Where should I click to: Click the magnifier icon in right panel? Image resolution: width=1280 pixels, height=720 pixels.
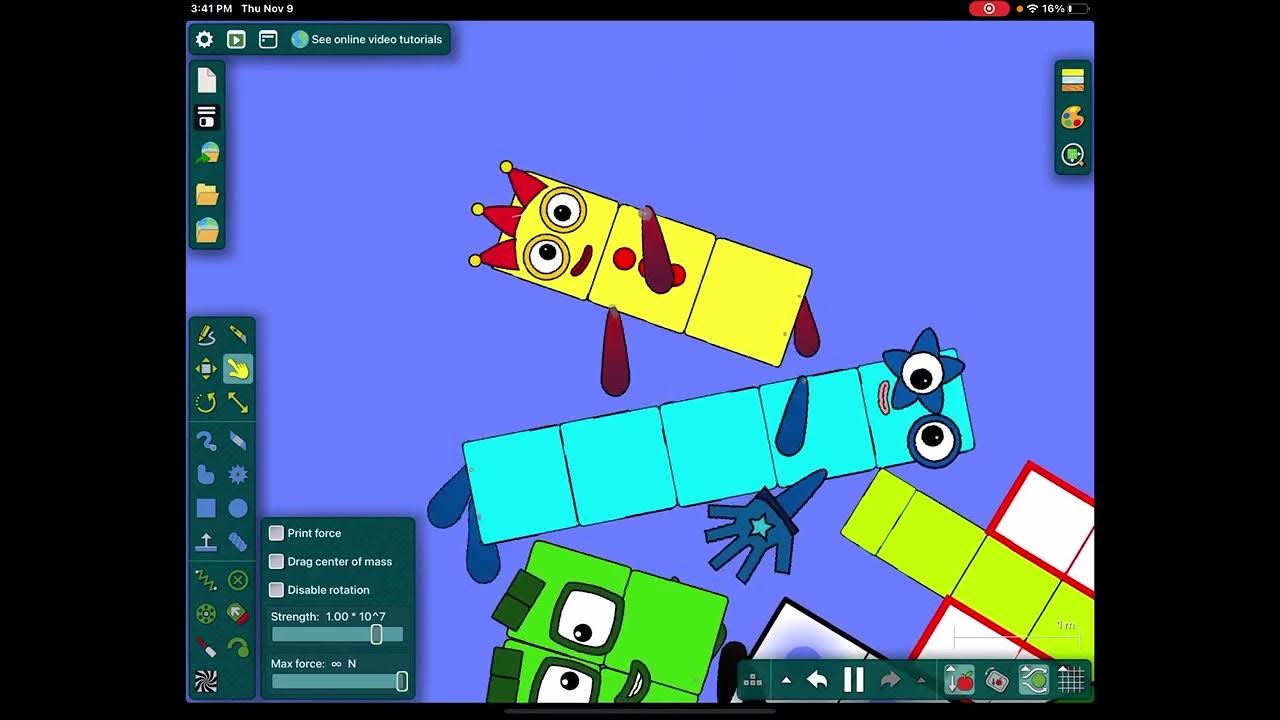1073,156
